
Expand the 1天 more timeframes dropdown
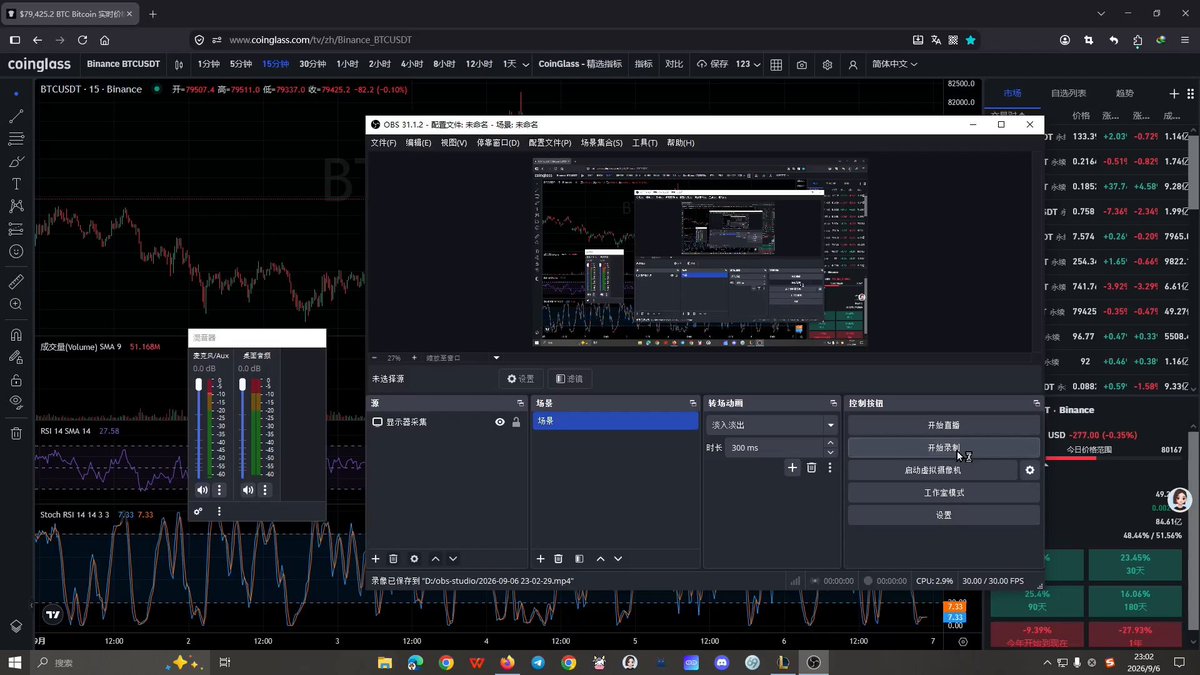tap(525, 64)
